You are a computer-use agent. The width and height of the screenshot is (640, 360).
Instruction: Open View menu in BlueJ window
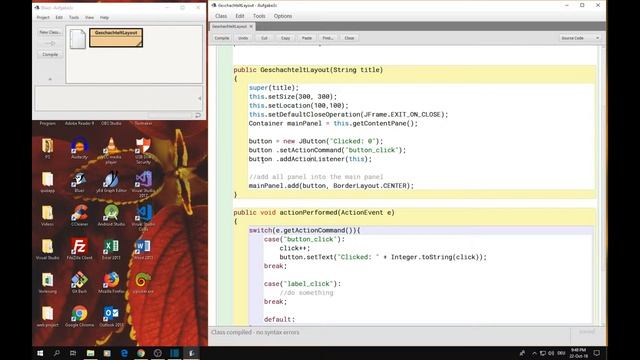pos(89,18)
